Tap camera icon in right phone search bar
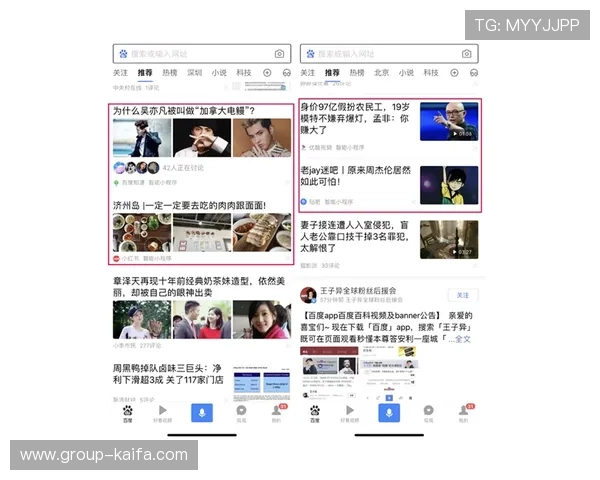The height and width of the screenshot is (480, 600). (466, 54)
